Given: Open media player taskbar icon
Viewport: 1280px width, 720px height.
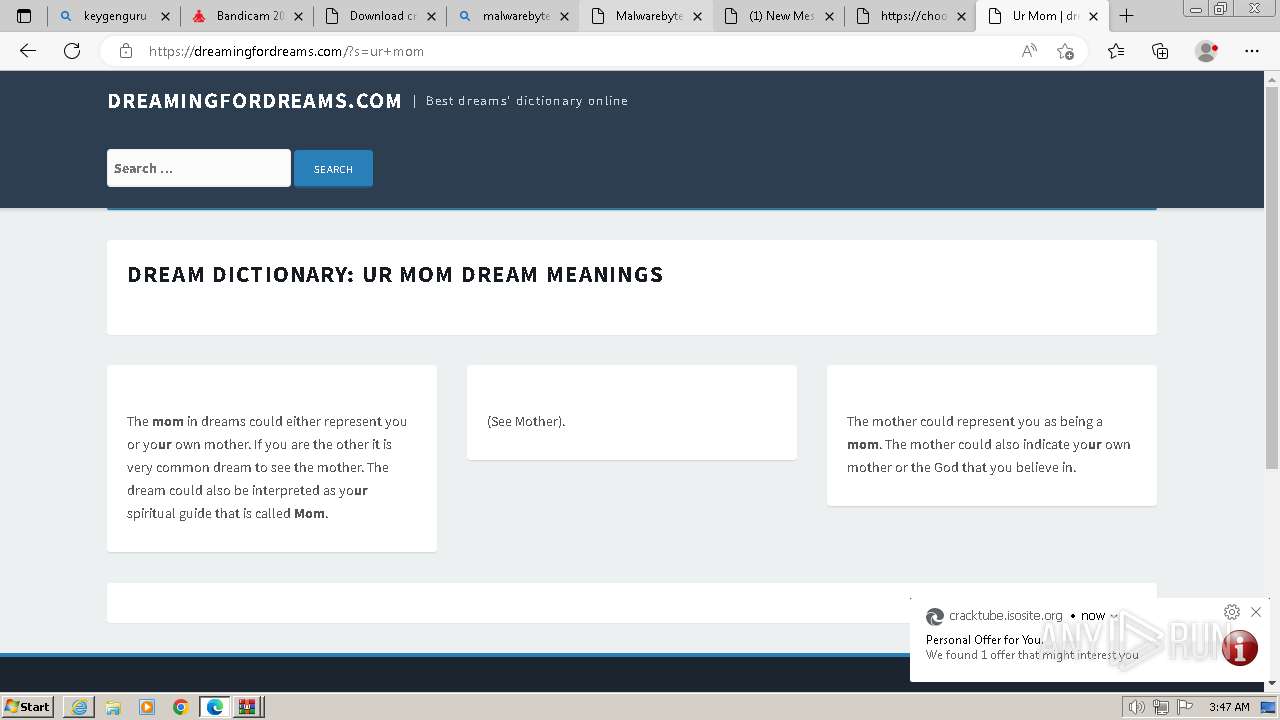Looking at the screenshot, I should point(147,707).
